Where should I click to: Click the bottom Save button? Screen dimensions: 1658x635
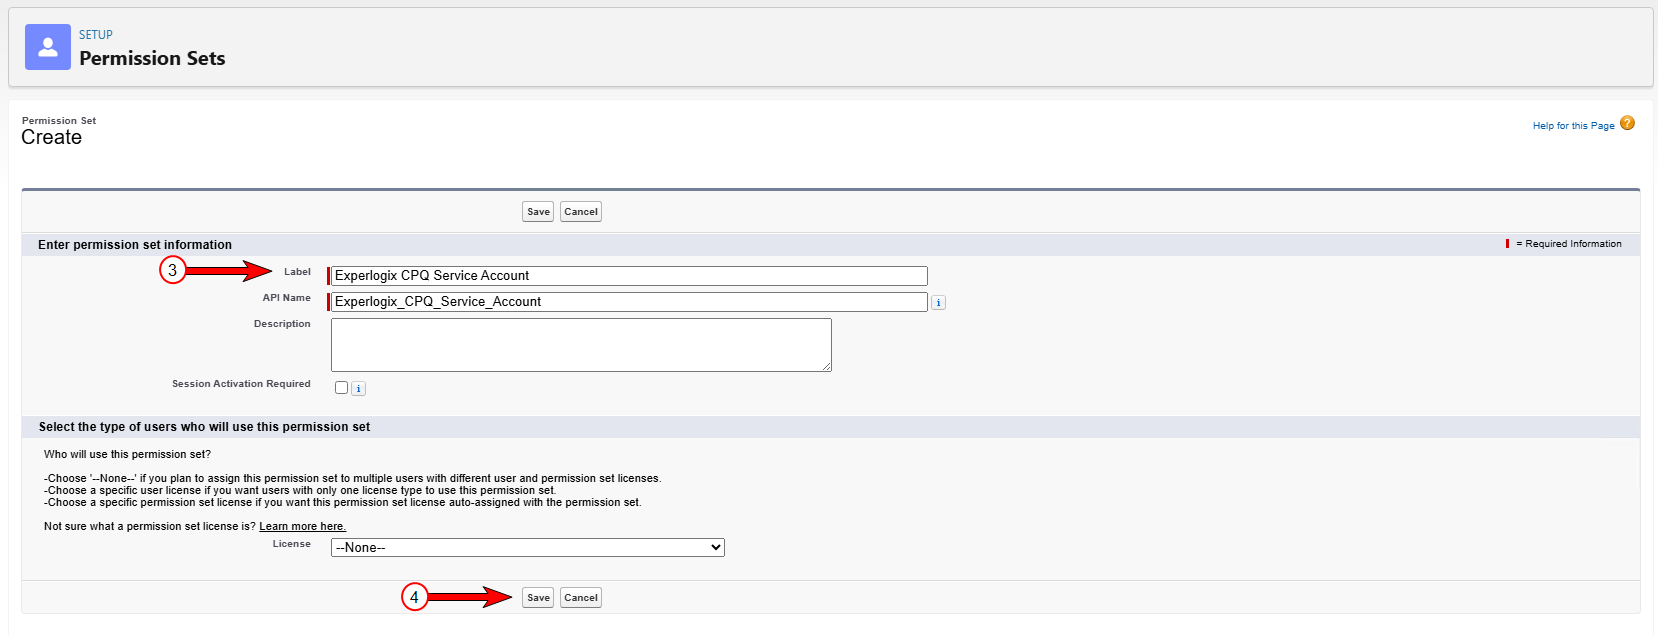coord(538,598)
